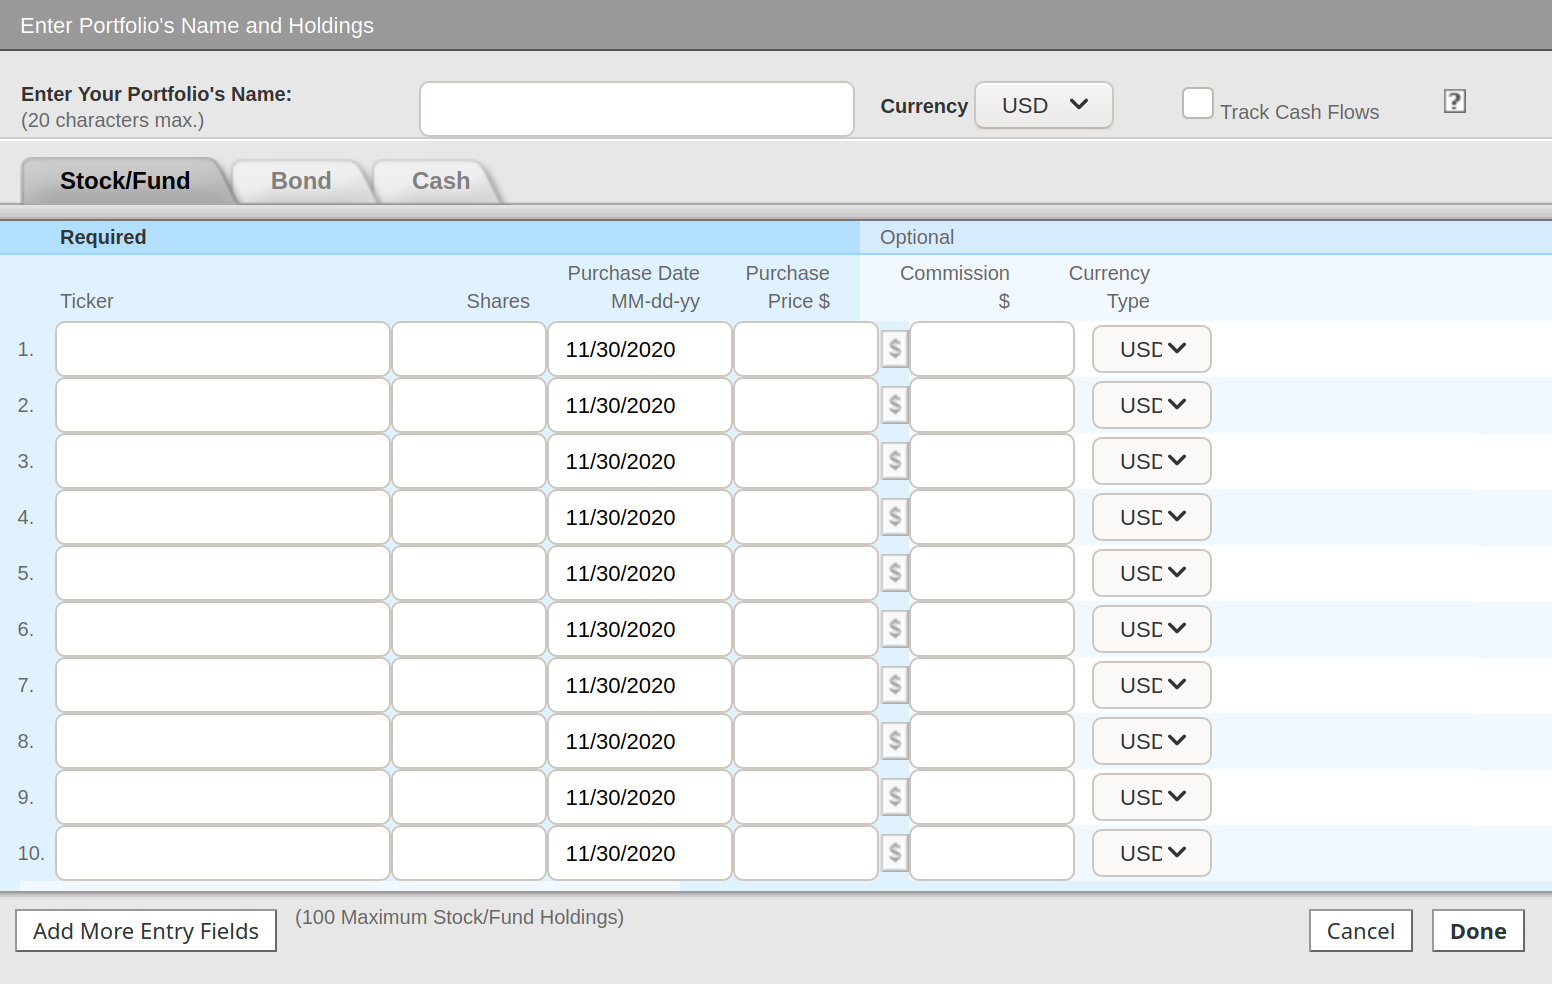Enable the Track Cash Flows checkbox

pyautogui.click(x=1197, y=103)
